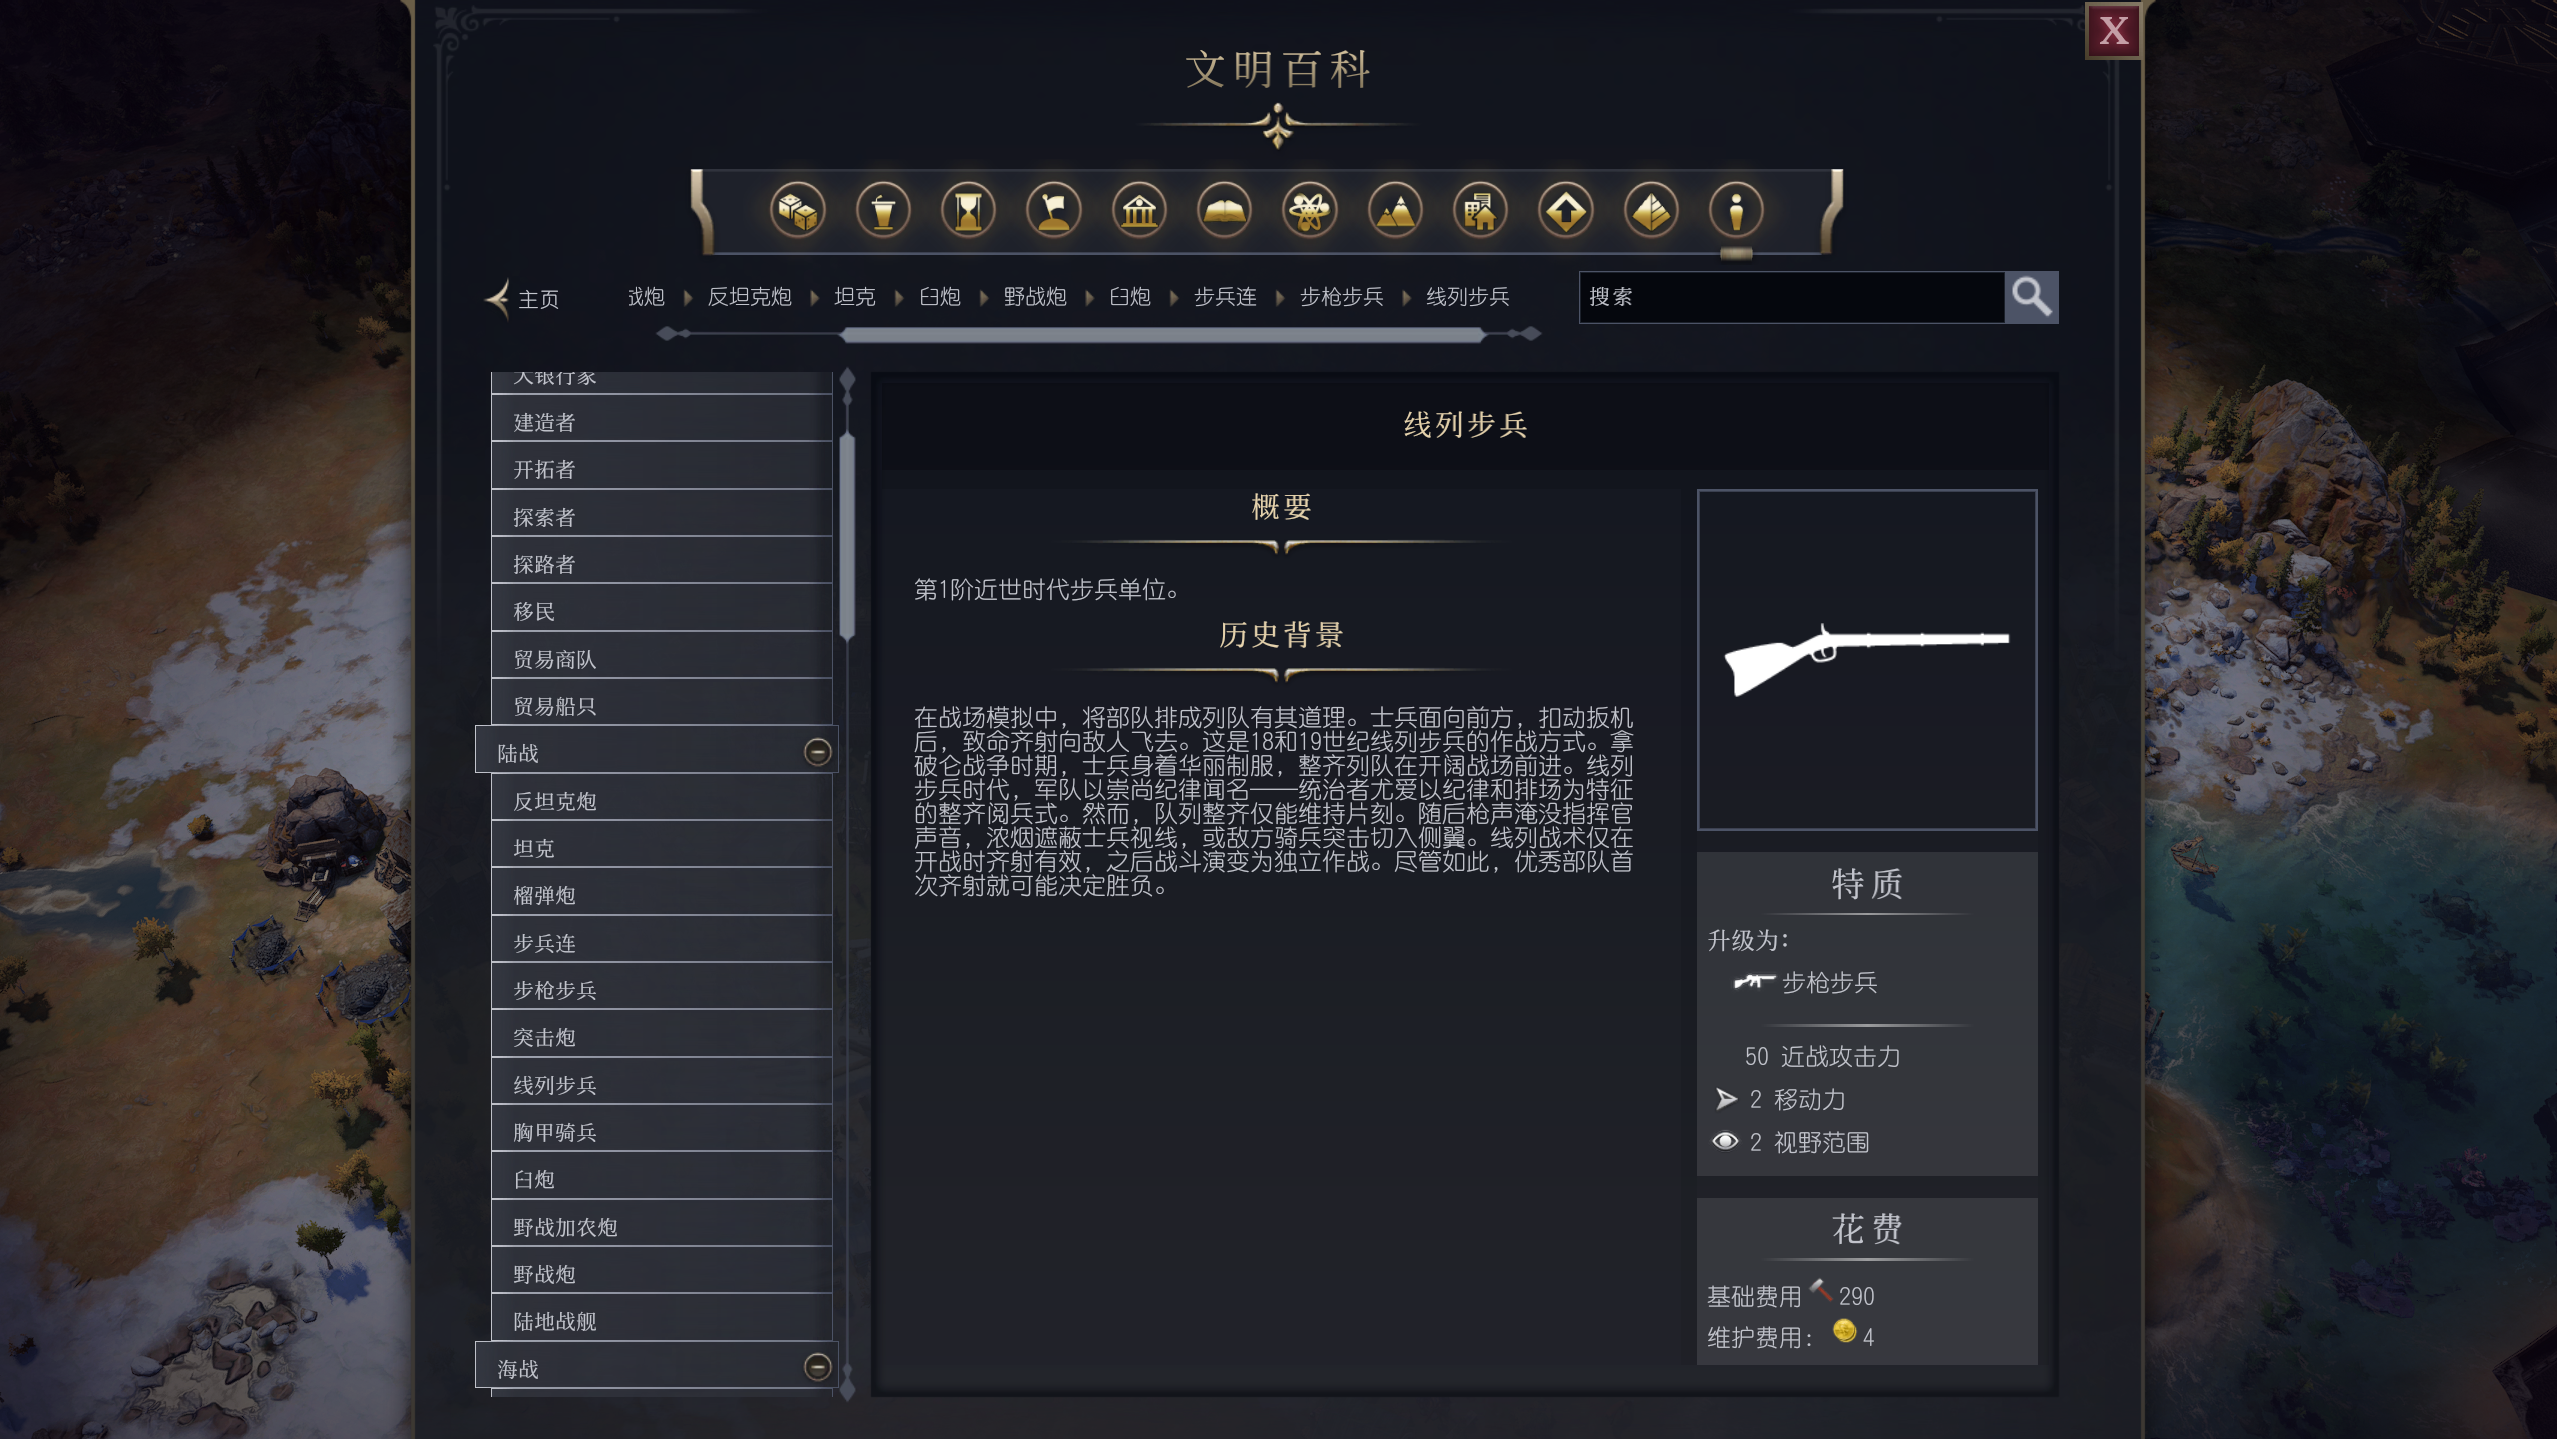Select the flag-on-hill category icon

point(1053,211)
